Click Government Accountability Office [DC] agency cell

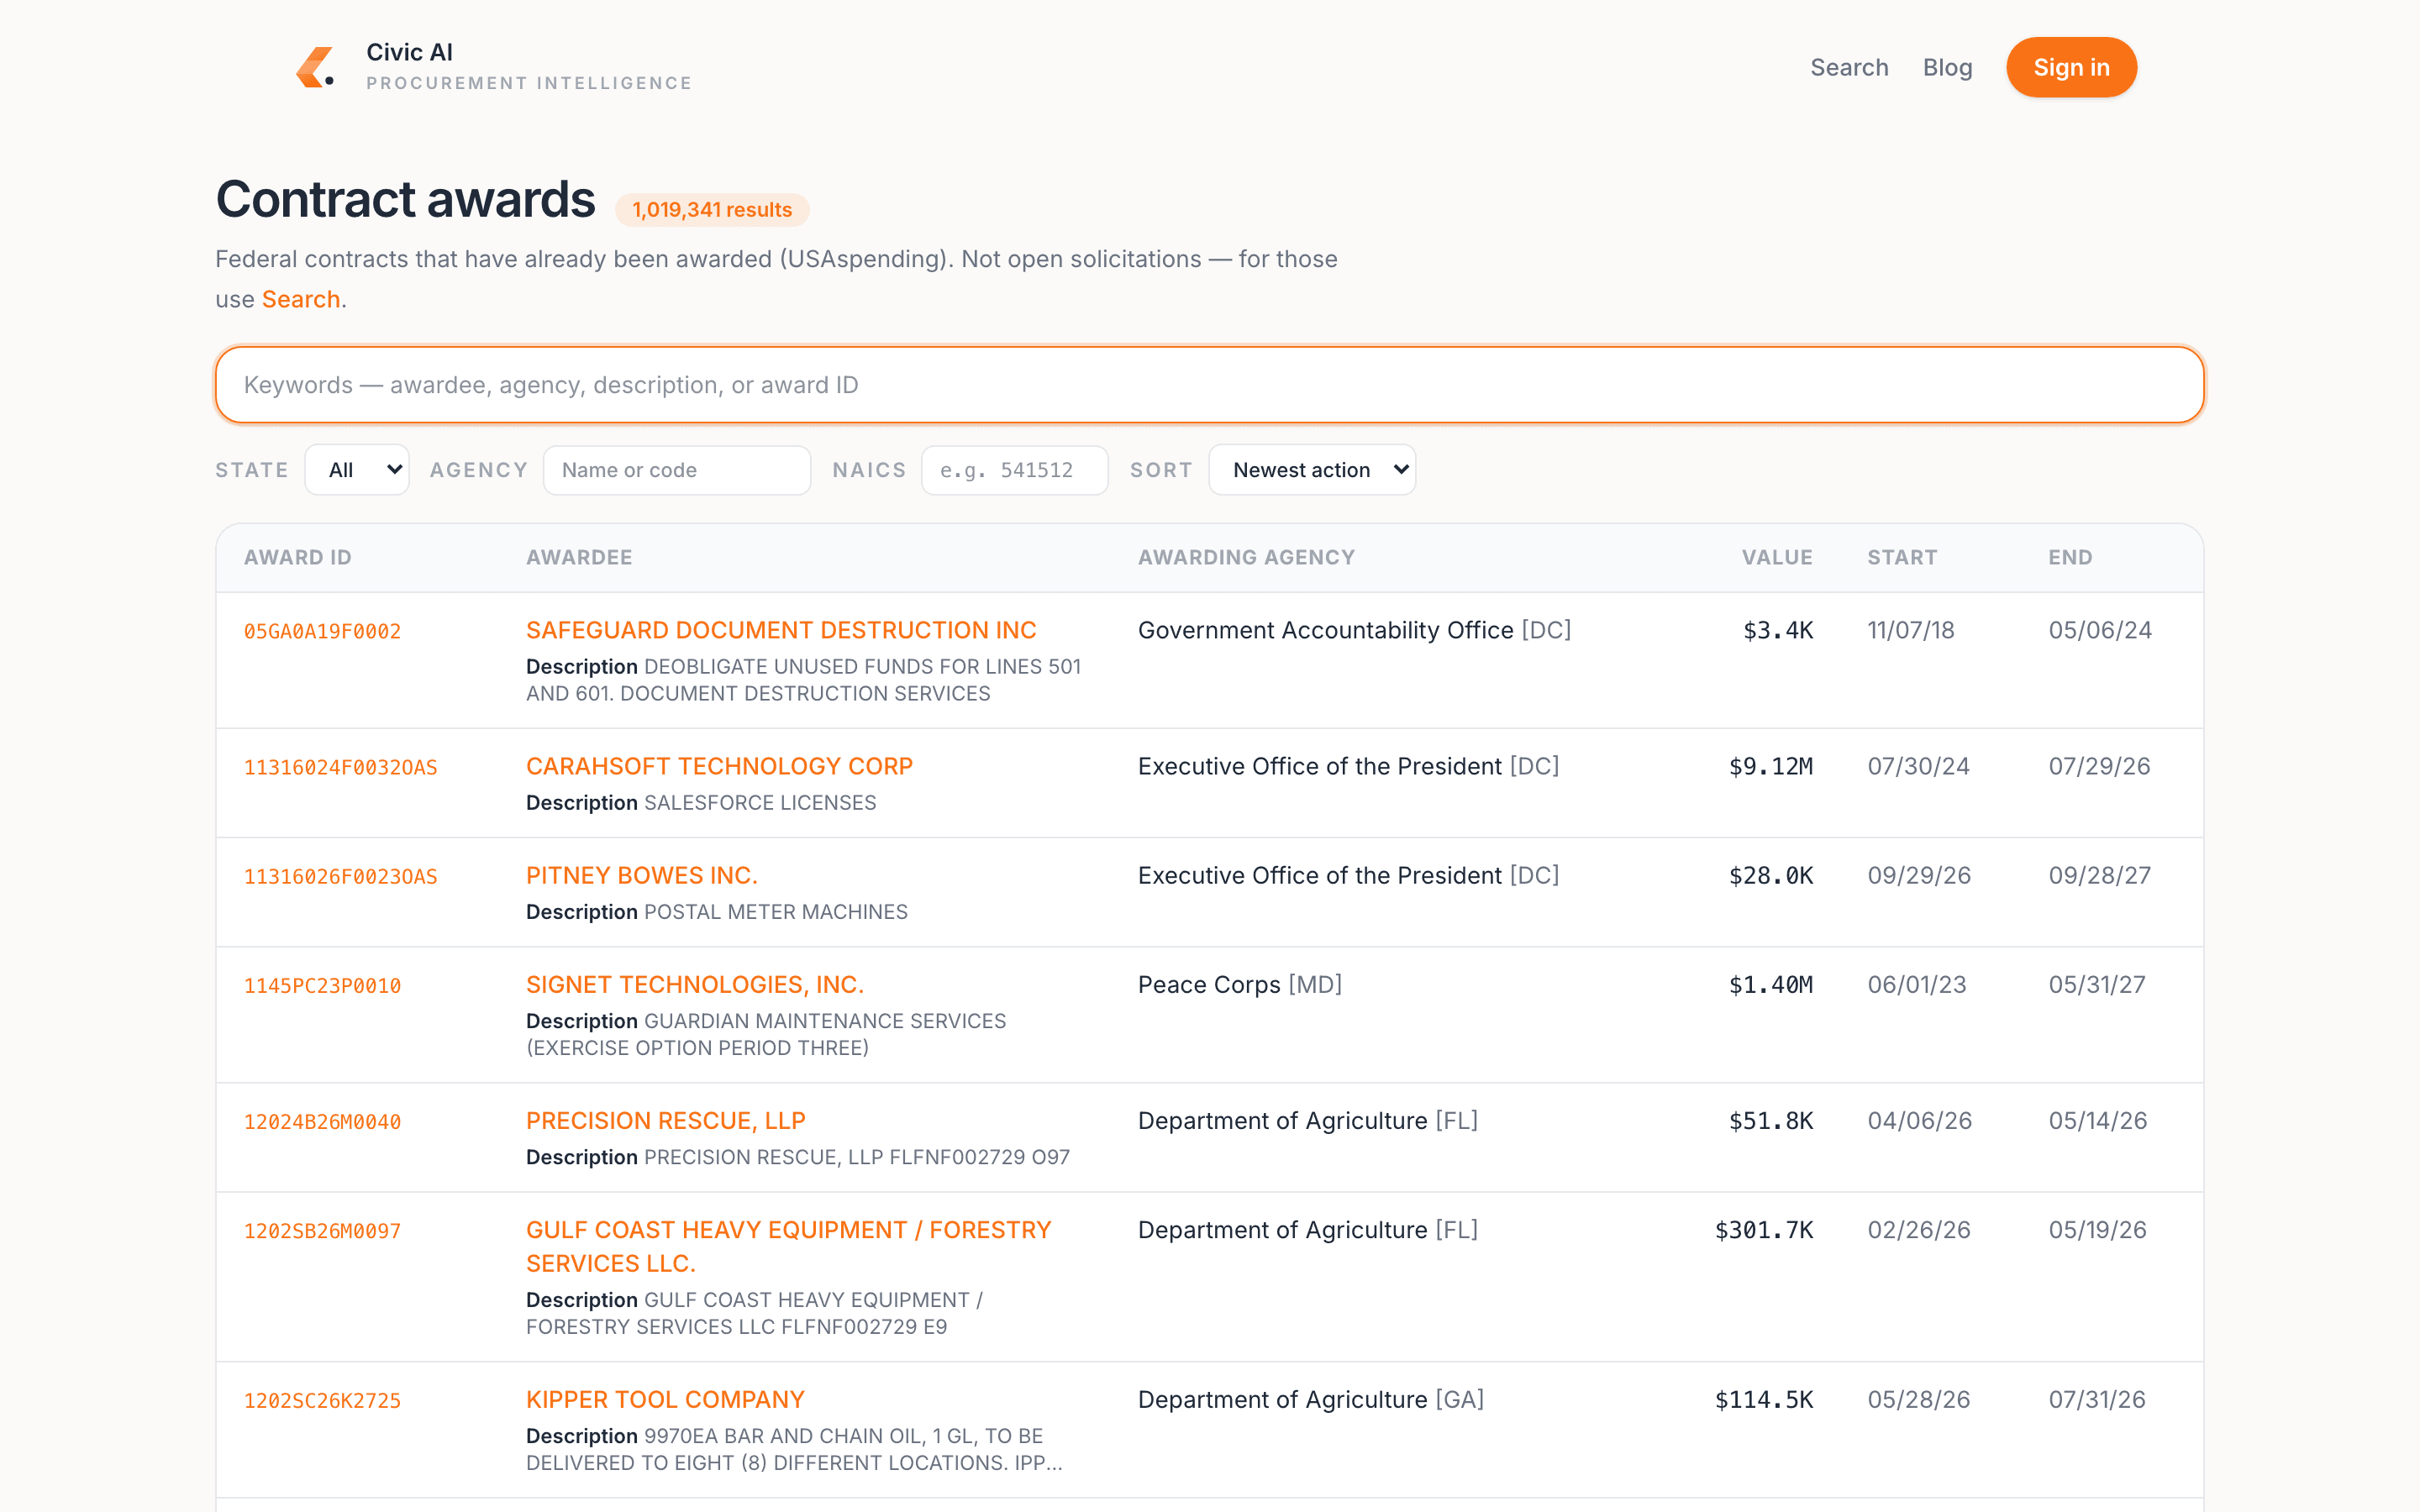1354,630
